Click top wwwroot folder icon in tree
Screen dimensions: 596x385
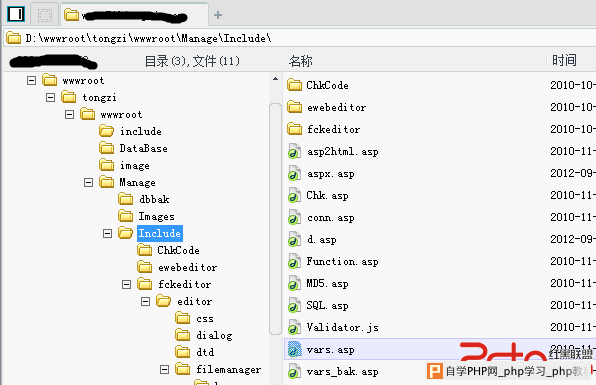click(x=50, y=80)
